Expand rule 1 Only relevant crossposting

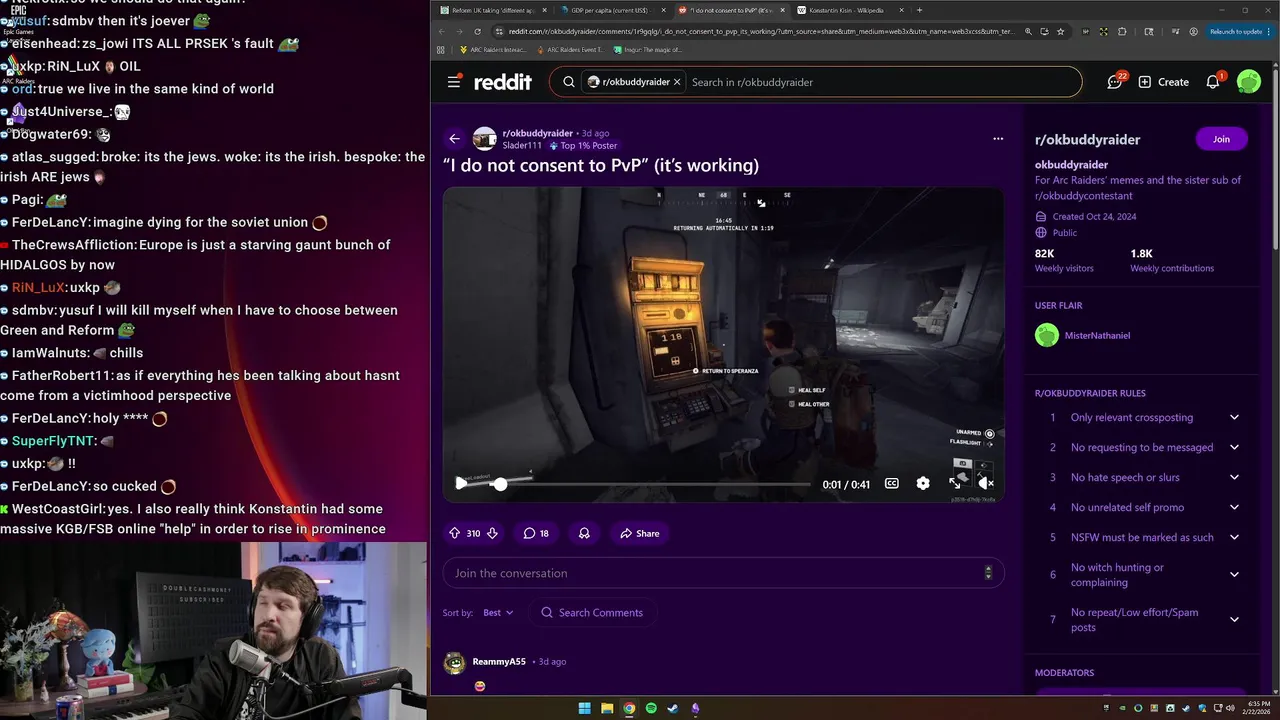coord(1234,417)
